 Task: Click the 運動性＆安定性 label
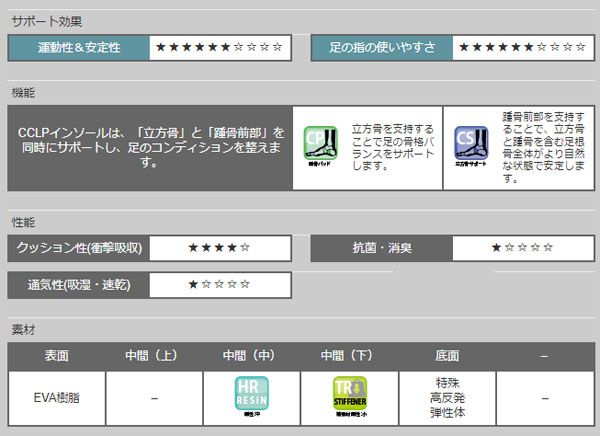pos(79,48)
